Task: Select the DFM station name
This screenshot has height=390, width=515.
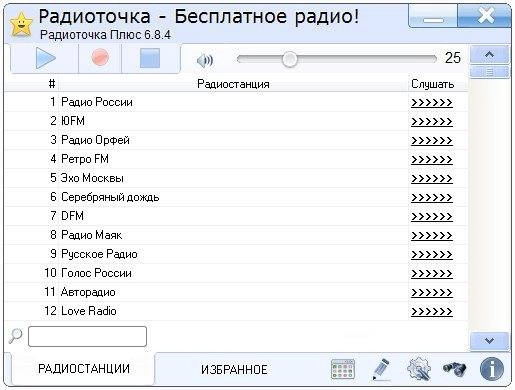Action: 72,216
